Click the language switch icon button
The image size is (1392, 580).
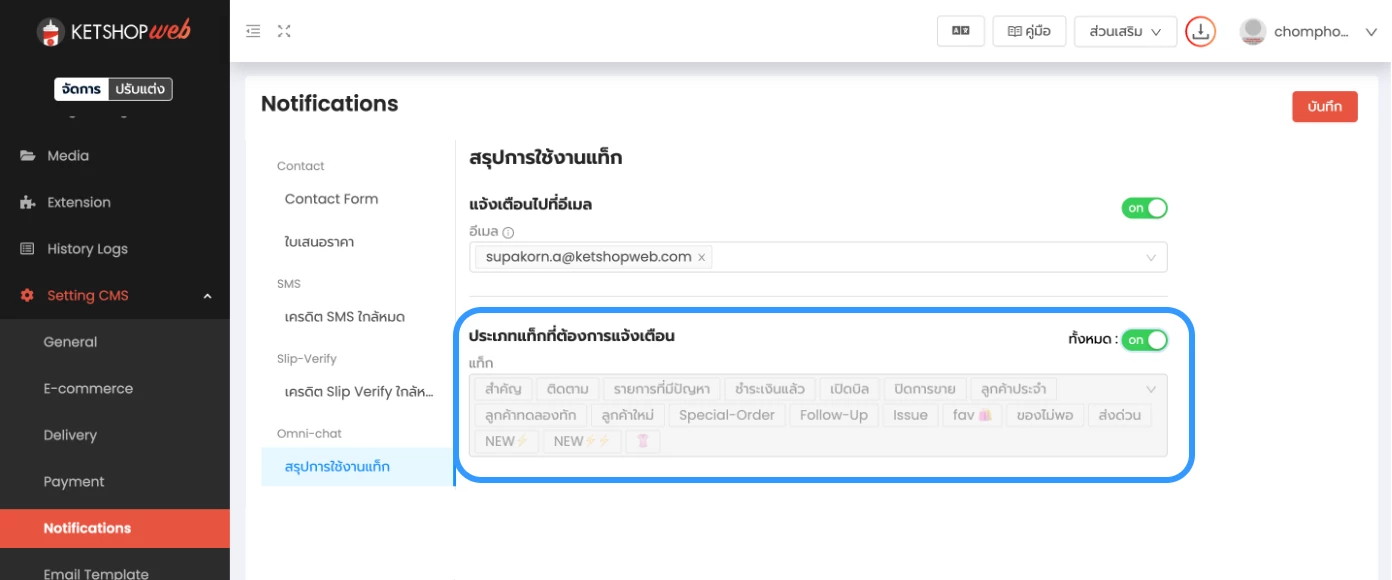click(x=960, y=31)
